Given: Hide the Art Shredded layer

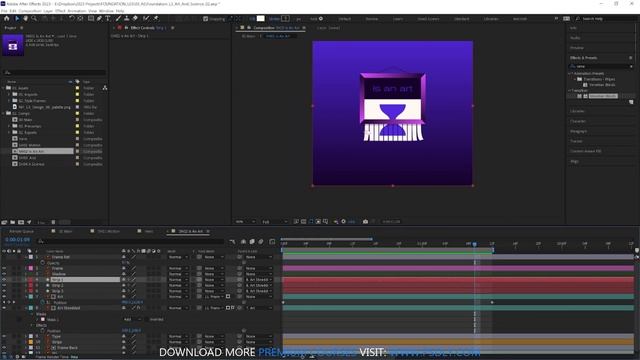Looking at the screenshot, I should click(x=4, y=308).
